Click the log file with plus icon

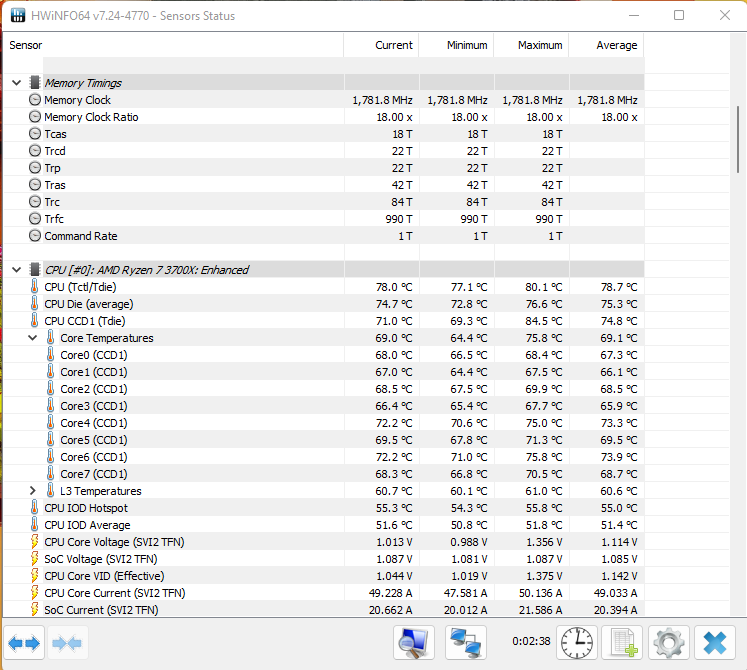coord(622,643)
